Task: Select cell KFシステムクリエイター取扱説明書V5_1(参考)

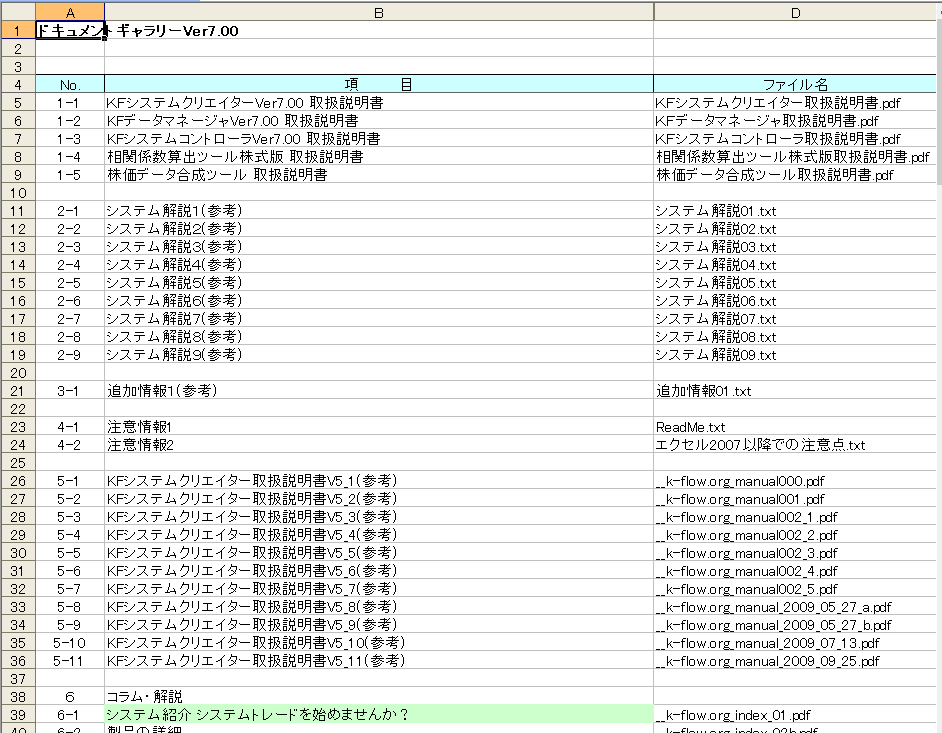Action: coord(378,481)
